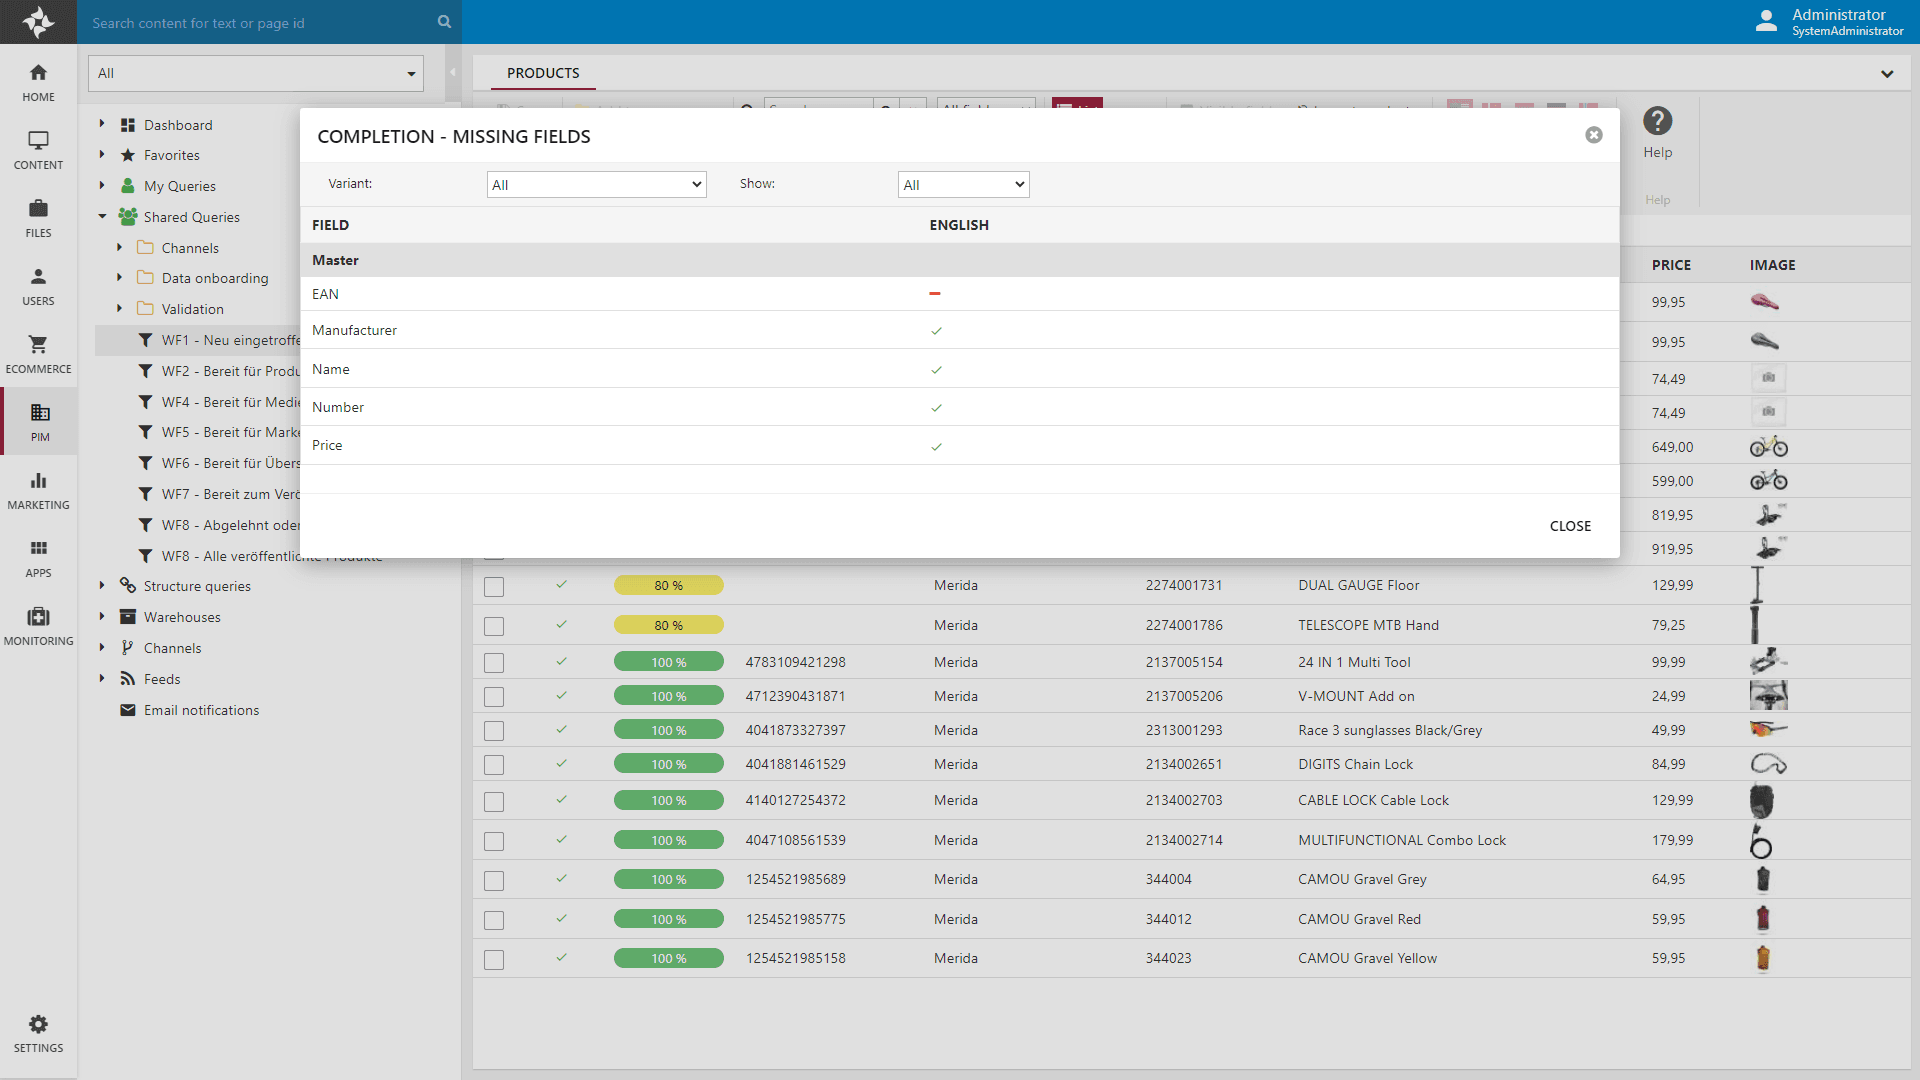1920x1080 pixels.
Task: Tick checkbox for Race 3 sunglasses row
Action: coord(494,731)
